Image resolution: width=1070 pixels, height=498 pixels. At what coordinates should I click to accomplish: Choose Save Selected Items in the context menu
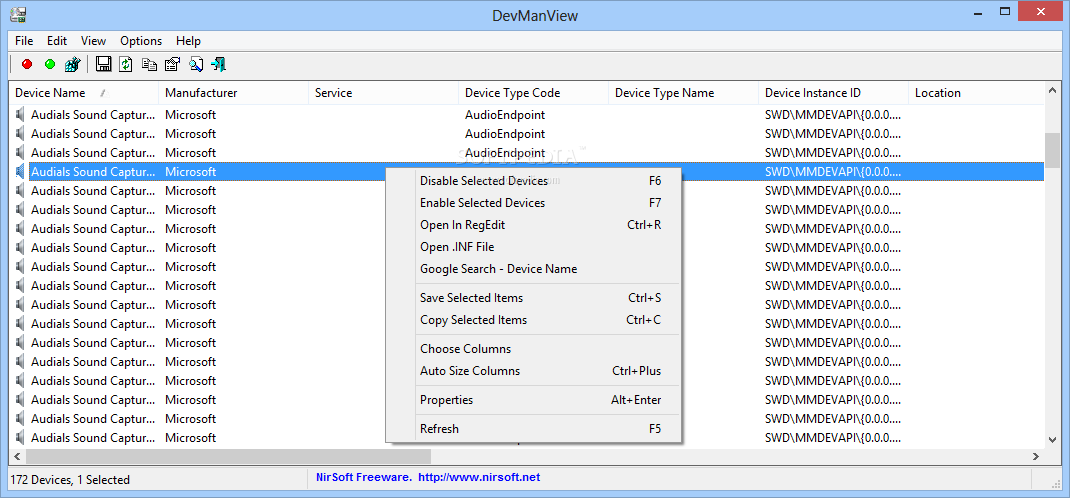(x=534, y=297)
